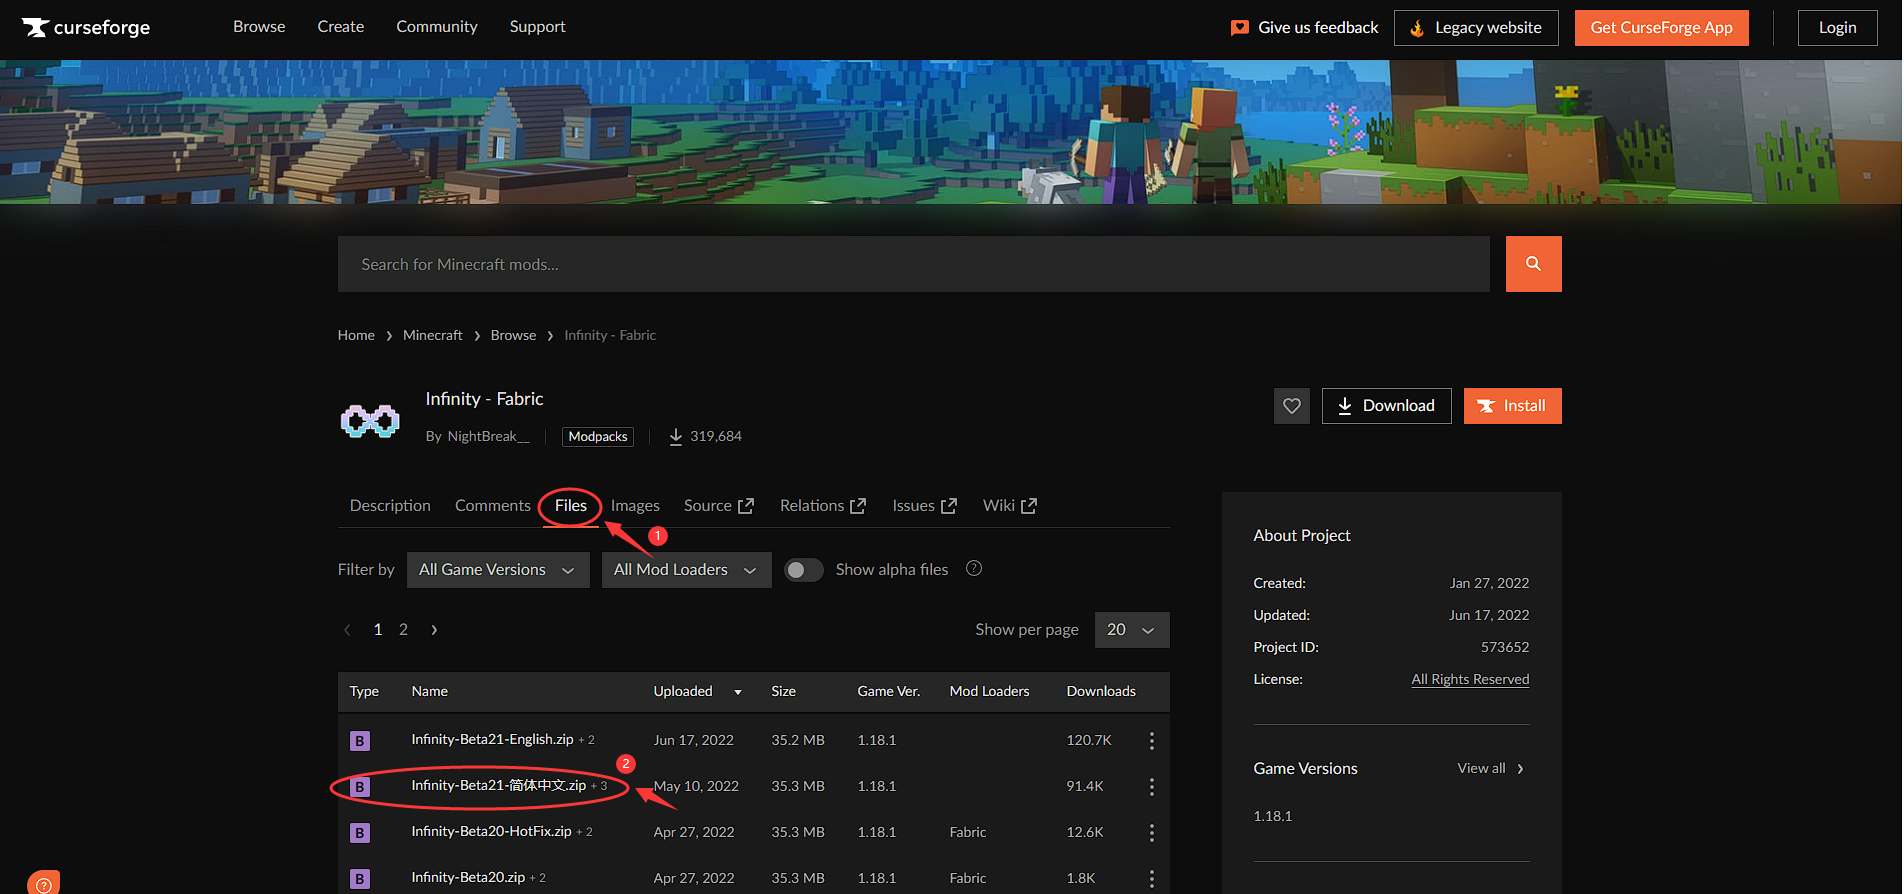Open the Show per page 20 dropdown
The width and height of the screenshot is (1904, 894).
(x=1132, y=630)
